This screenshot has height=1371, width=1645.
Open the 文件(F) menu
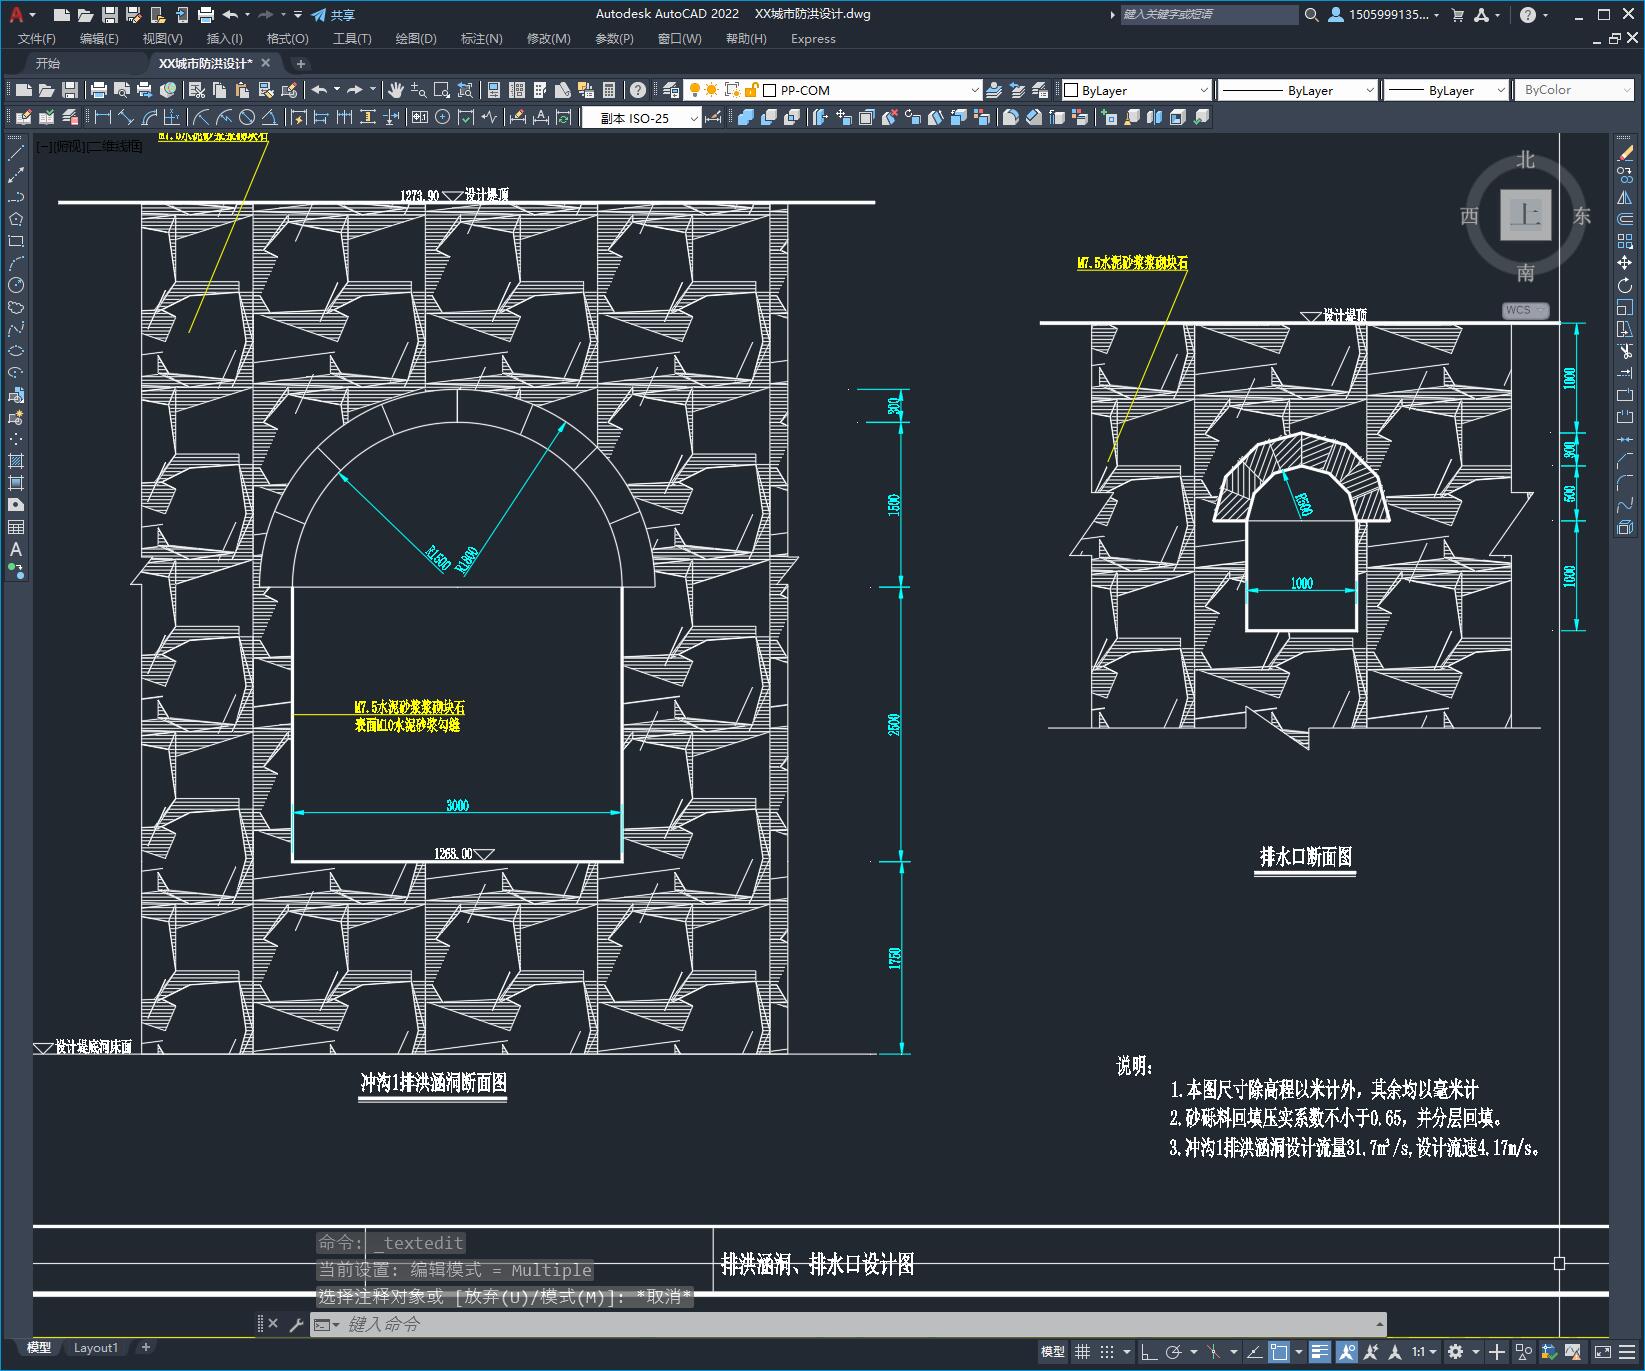click(37, 39)
